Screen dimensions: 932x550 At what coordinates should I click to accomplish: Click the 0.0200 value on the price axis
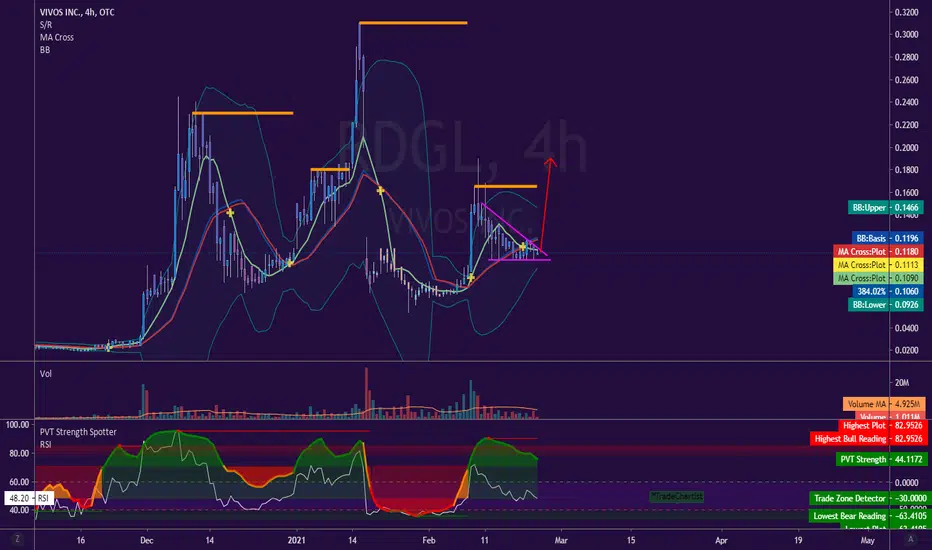point(906,350)
